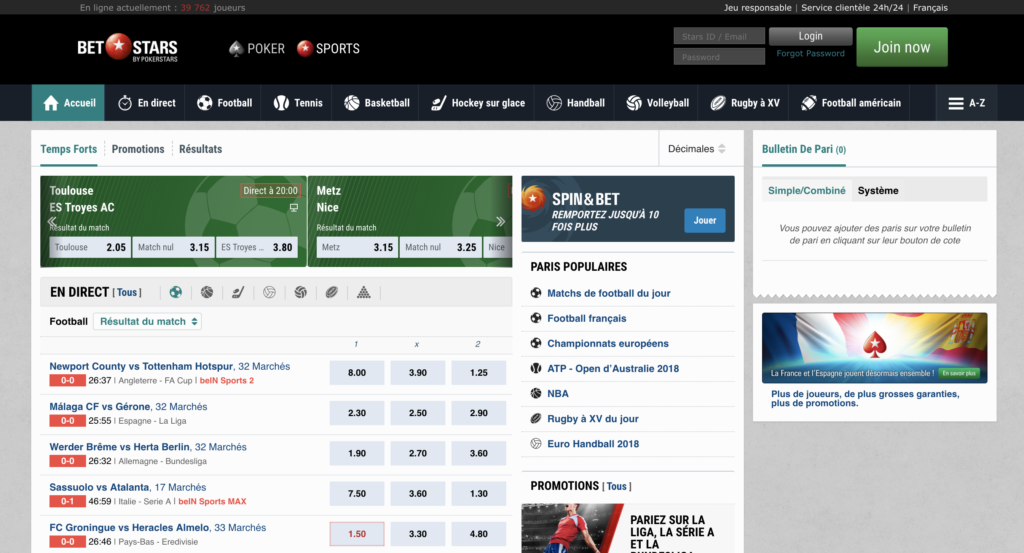Open Basketball in navigation bar

coord(377,103)
